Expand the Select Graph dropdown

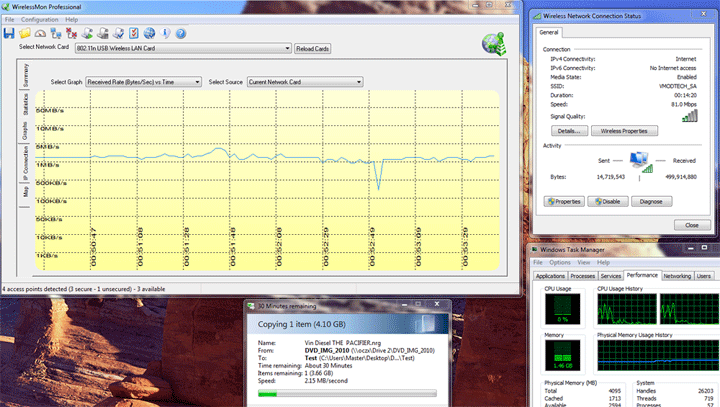click(x=197, y=82)
